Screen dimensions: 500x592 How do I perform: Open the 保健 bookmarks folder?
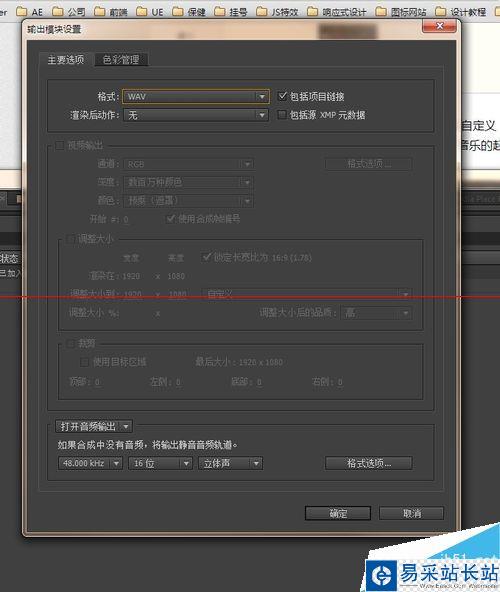point(189,12)
